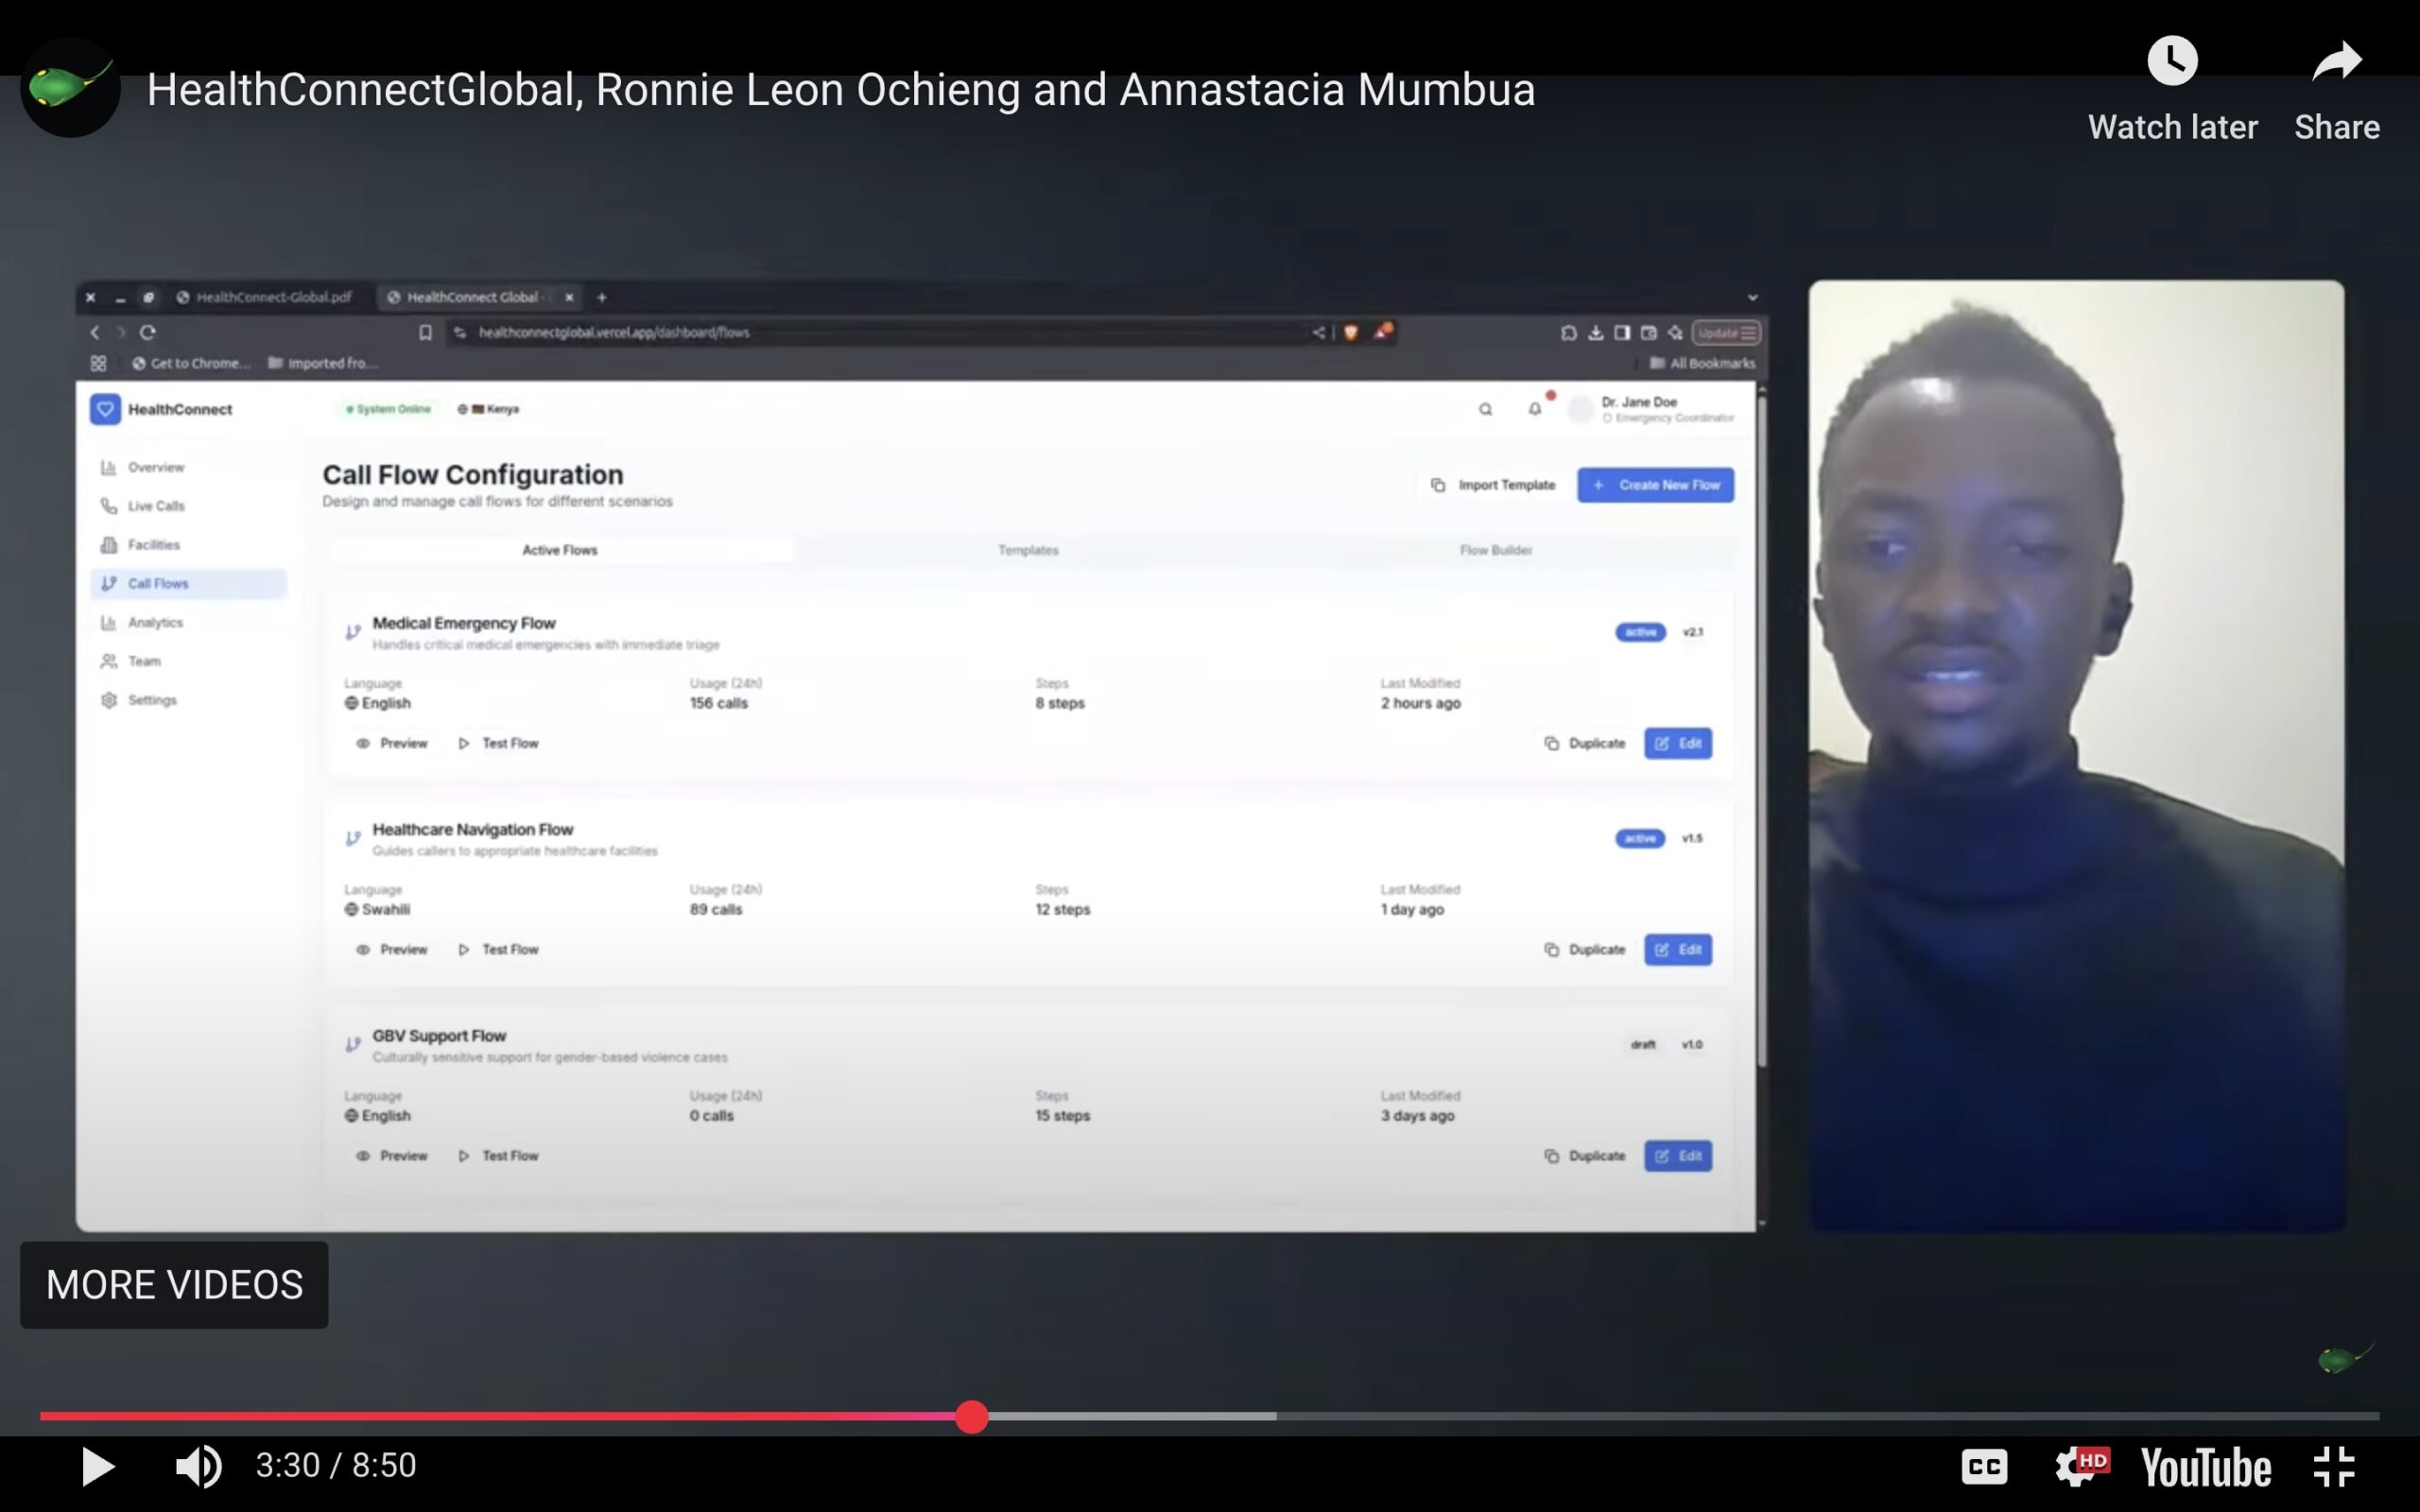Image resolution: width=2420 pixels, height=1512 pixels.
Task: Mute the video volume speaker icon
Action: click(x=199, y=1466)
